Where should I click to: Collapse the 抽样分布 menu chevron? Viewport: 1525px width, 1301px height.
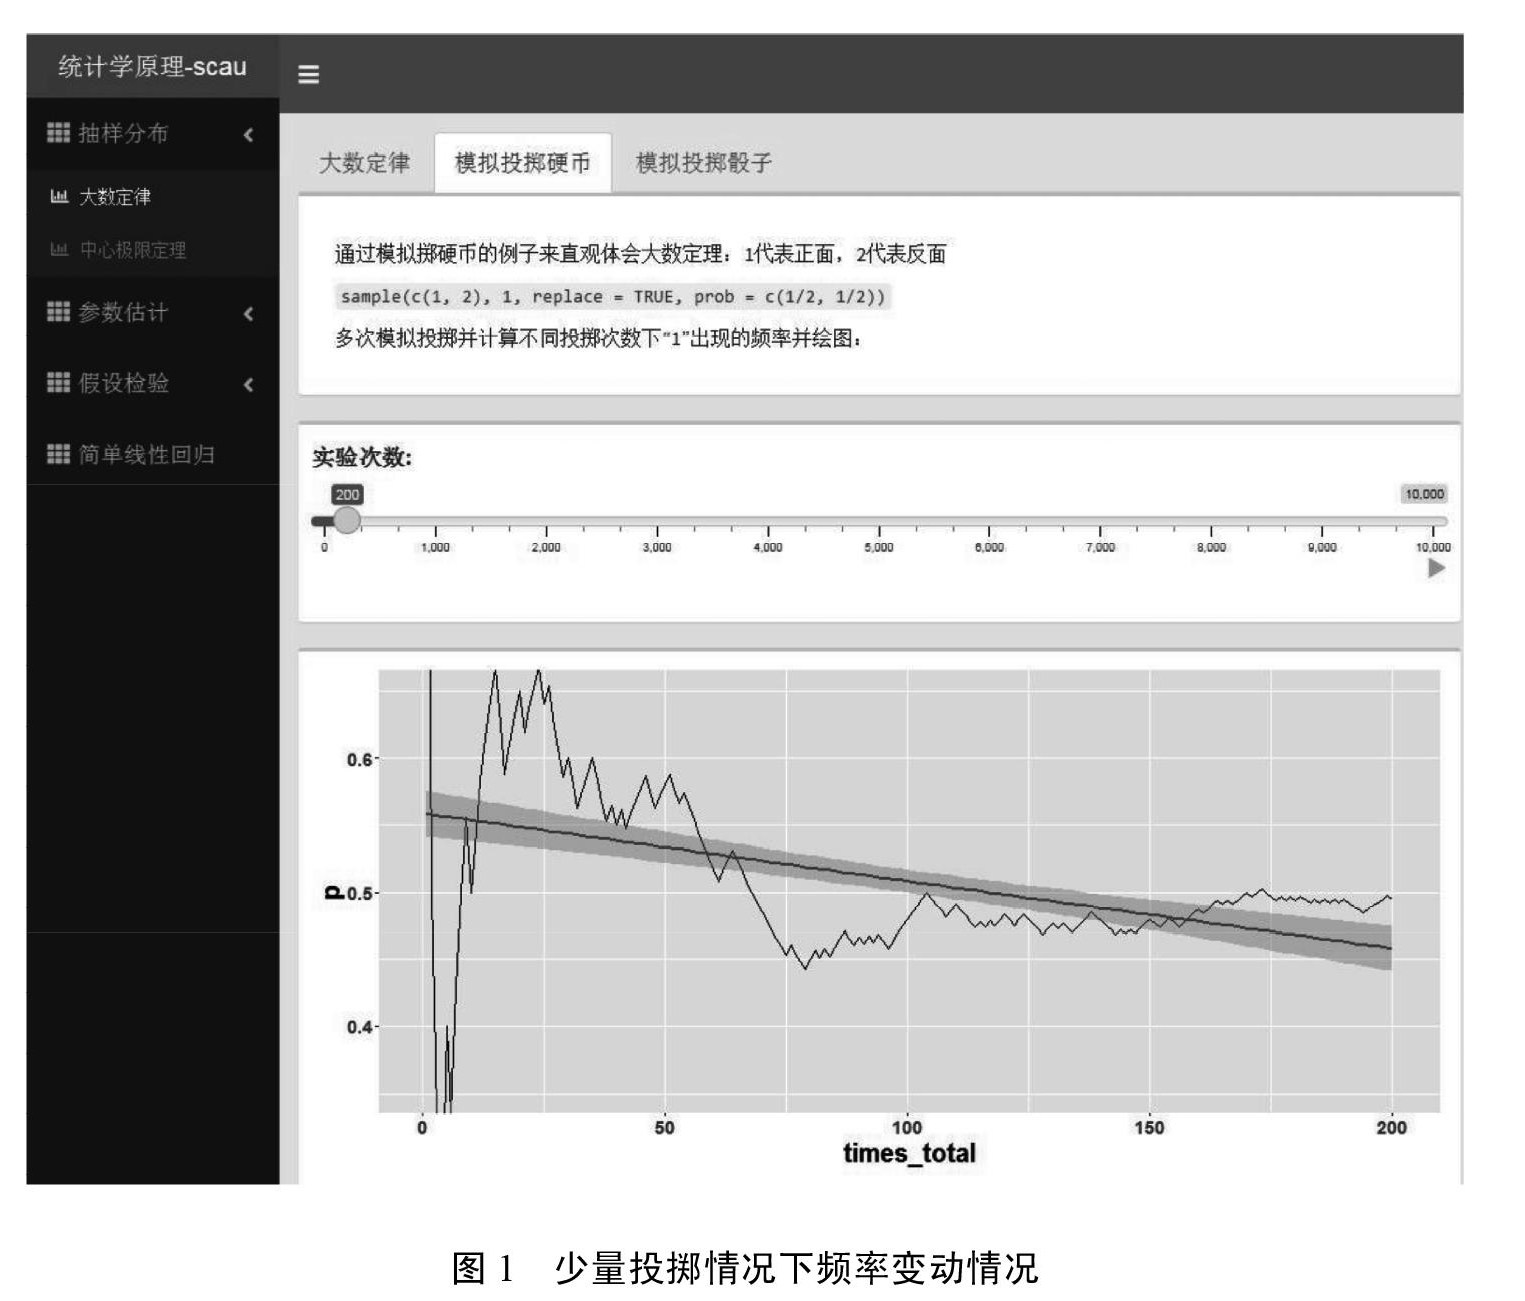coord(248,134)
